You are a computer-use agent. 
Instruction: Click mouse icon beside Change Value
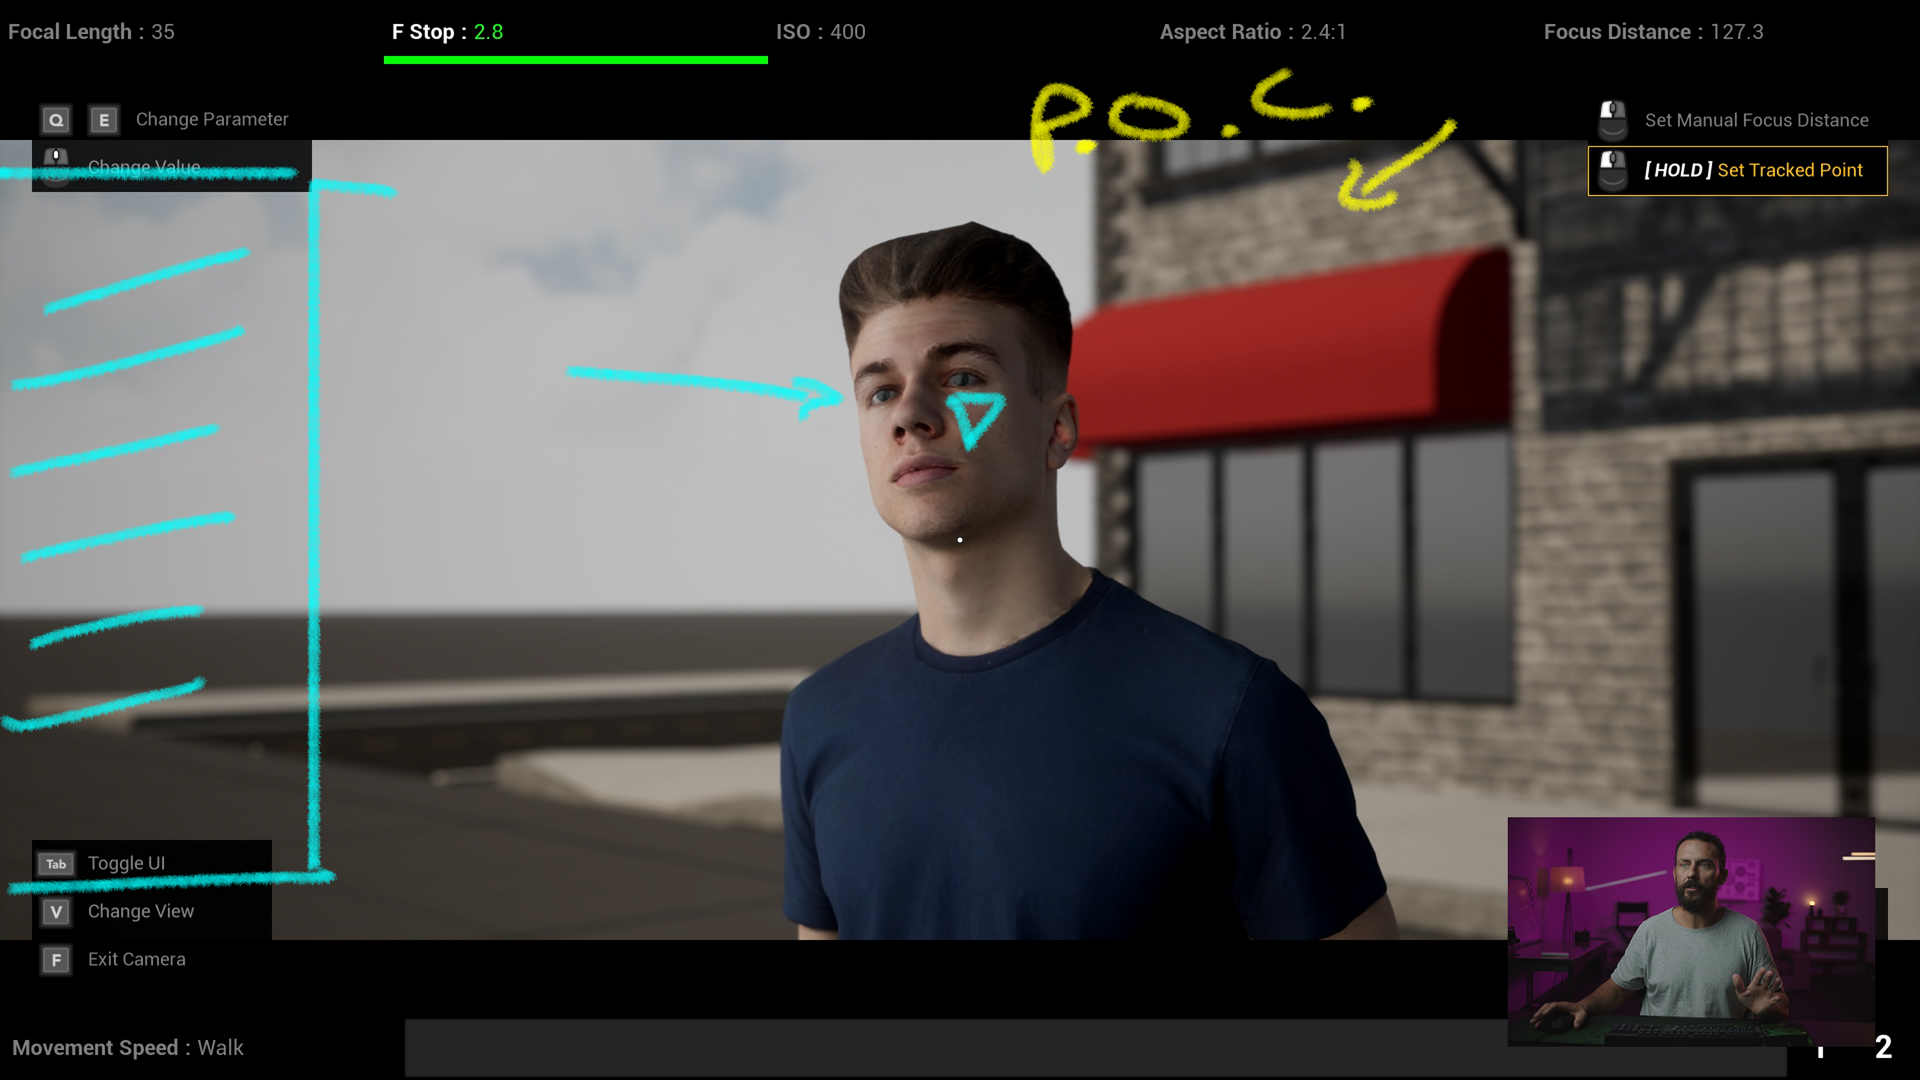[56, 165]
